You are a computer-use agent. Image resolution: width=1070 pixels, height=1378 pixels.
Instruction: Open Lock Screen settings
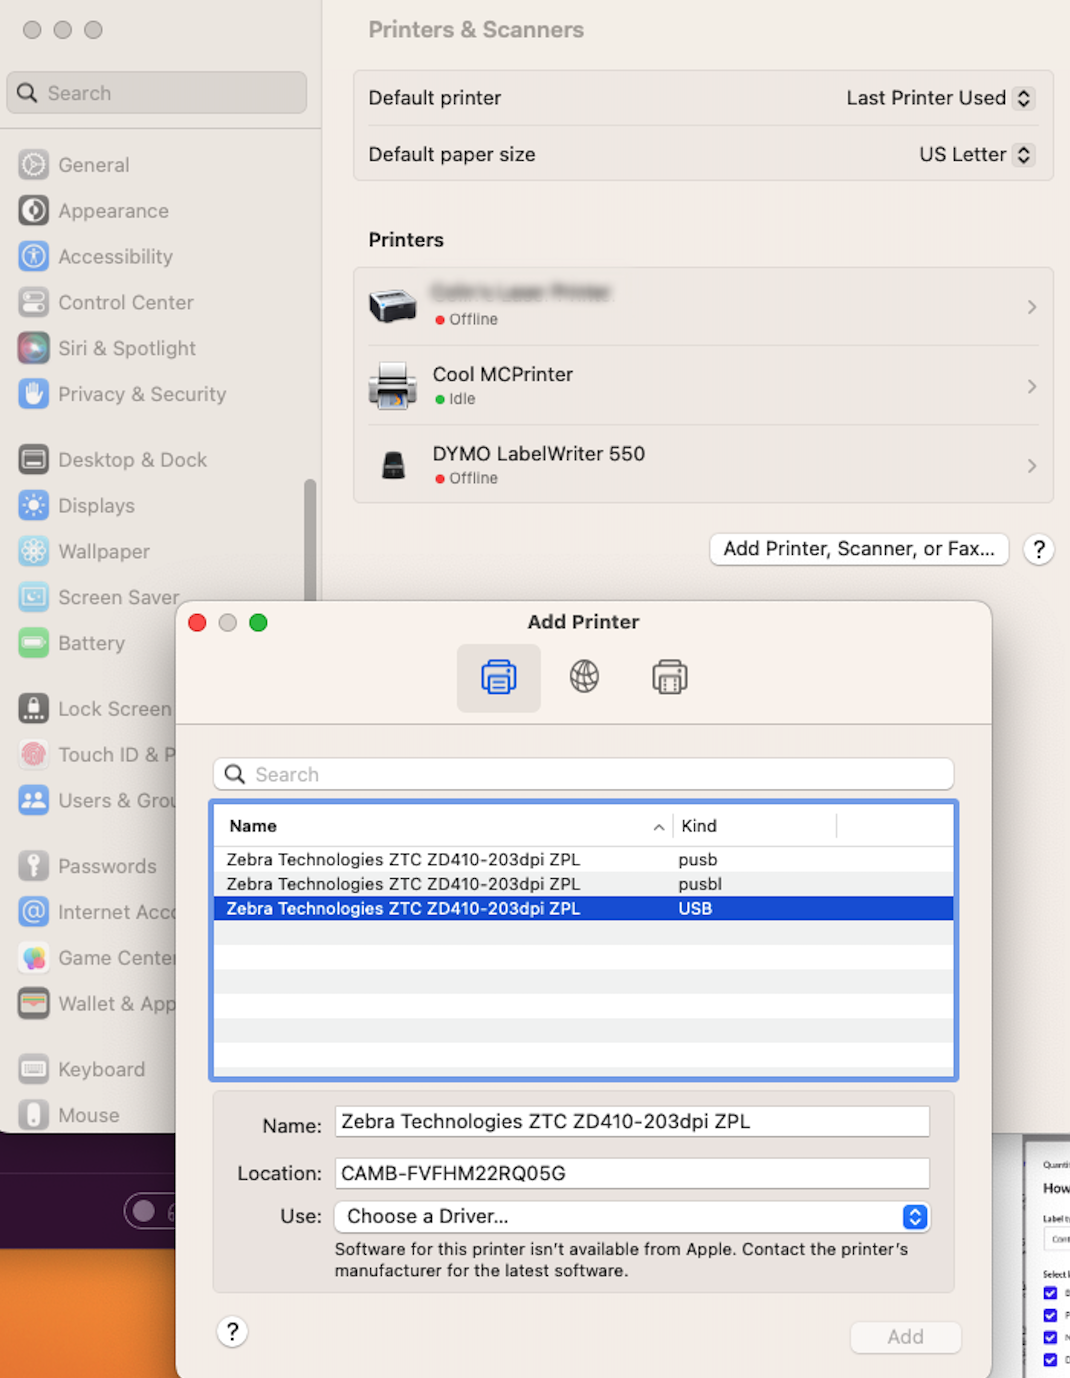point(97,709)
